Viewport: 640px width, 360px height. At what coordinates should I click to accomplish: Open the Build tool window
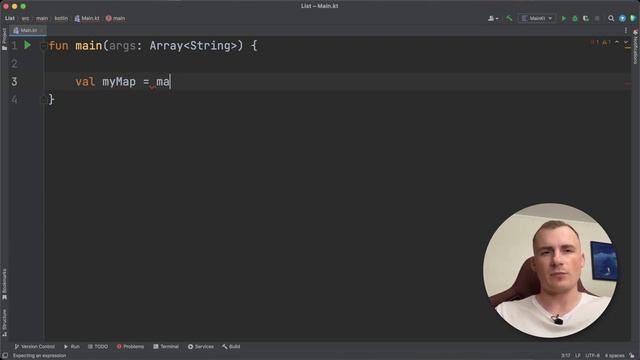(x=231, y=347)
